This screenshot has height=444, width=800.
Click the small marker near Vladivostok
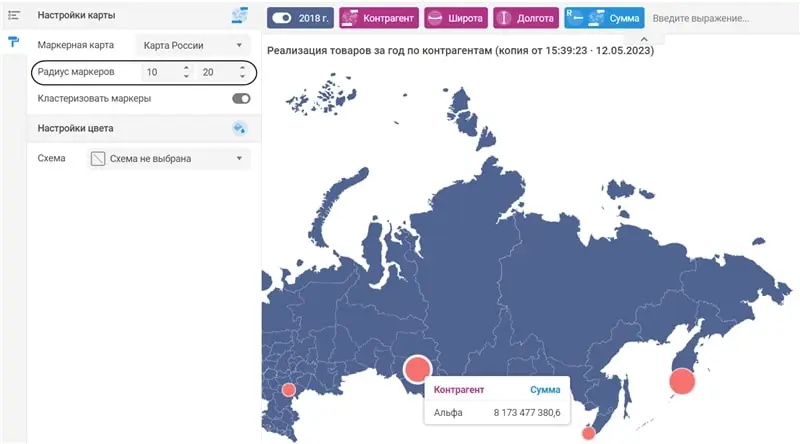(588, 433)
